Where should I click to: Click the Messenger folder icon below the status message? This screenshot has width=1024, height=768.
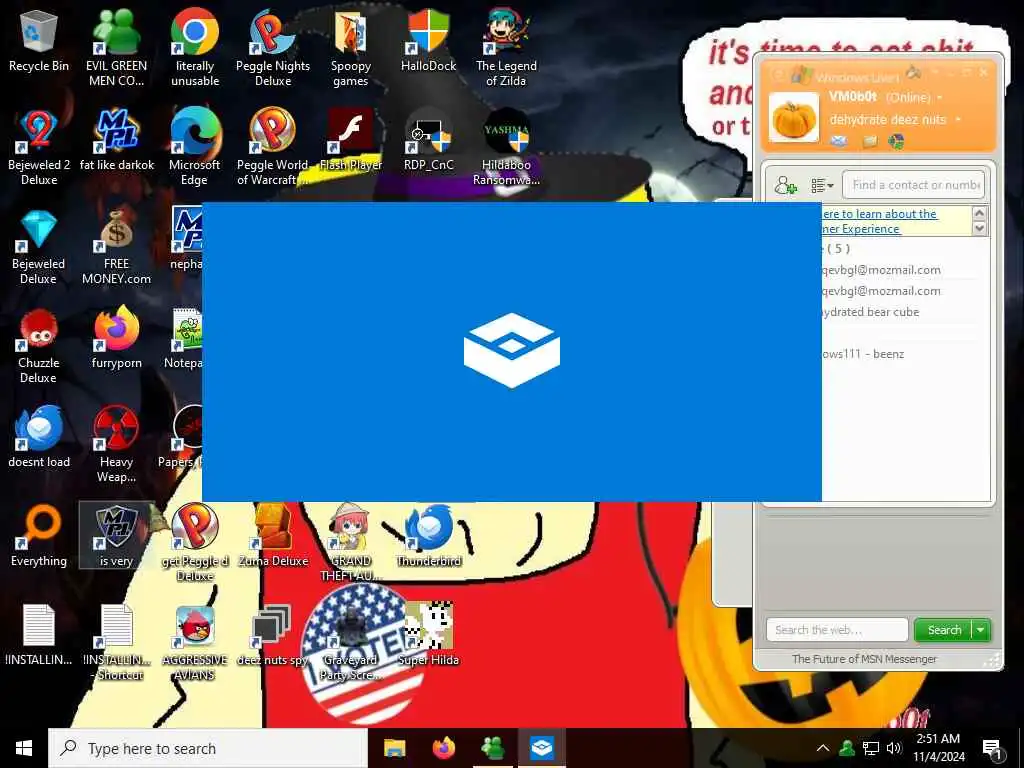click(870, 141)
